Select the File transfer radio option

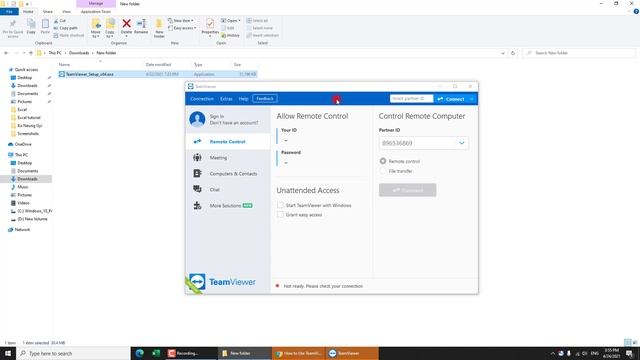tap(383, 171)
